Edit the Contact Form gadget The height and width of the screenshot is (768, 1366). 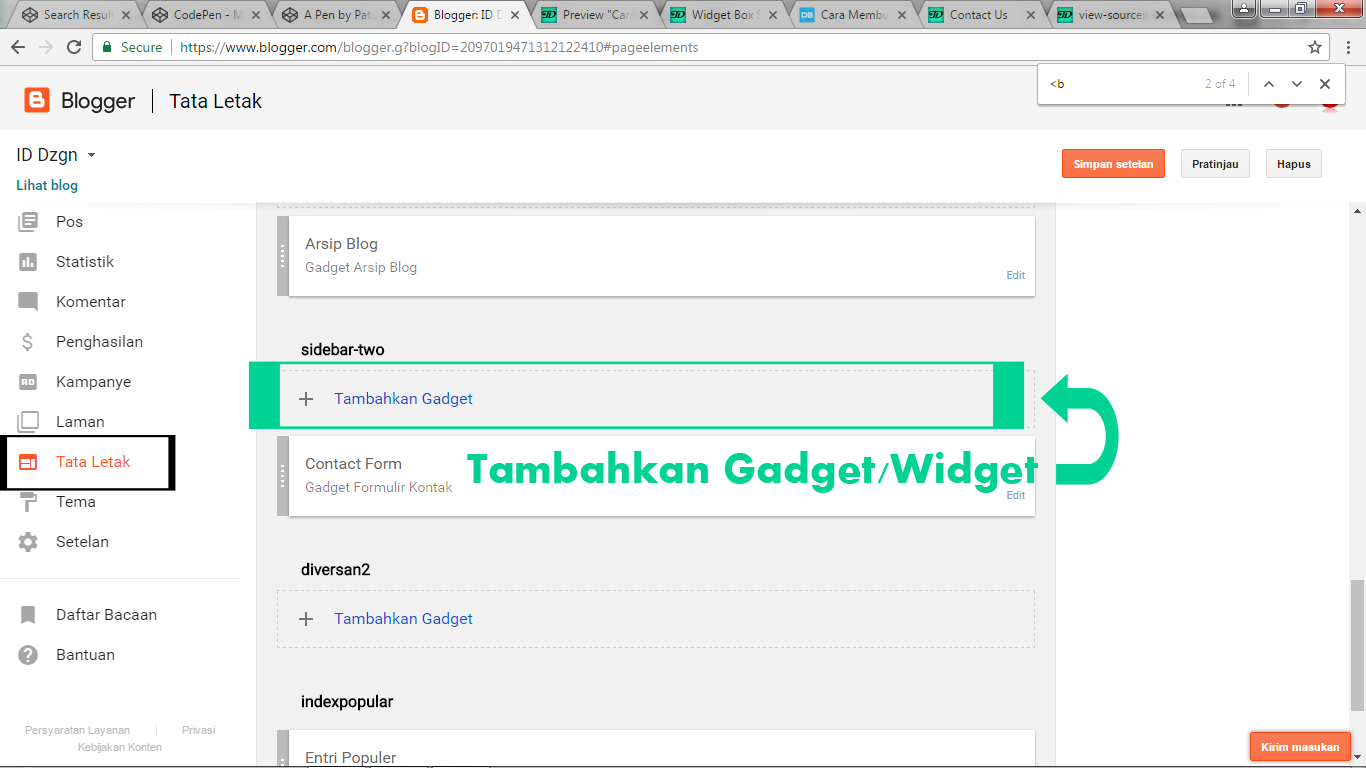tap(1015, 495)
